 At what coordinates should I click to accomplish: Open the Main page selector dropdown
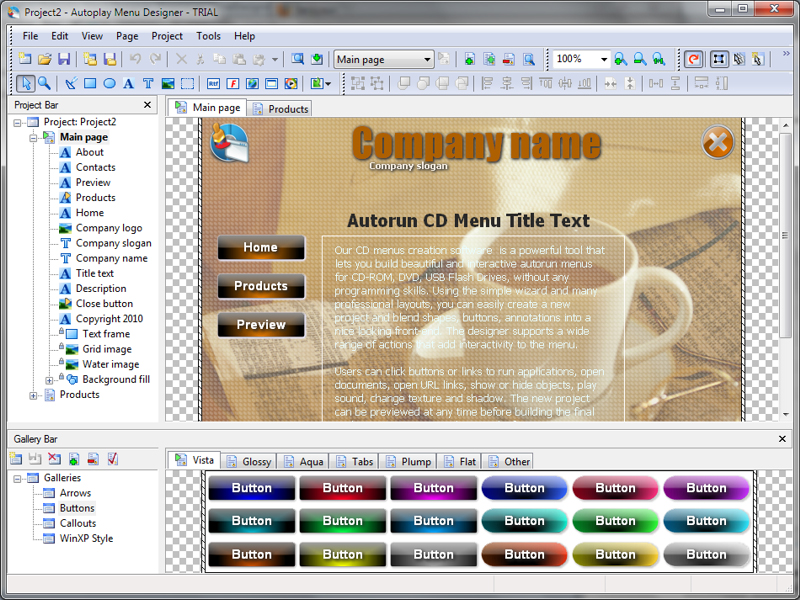pyautogui.click(x=427, y=59)
